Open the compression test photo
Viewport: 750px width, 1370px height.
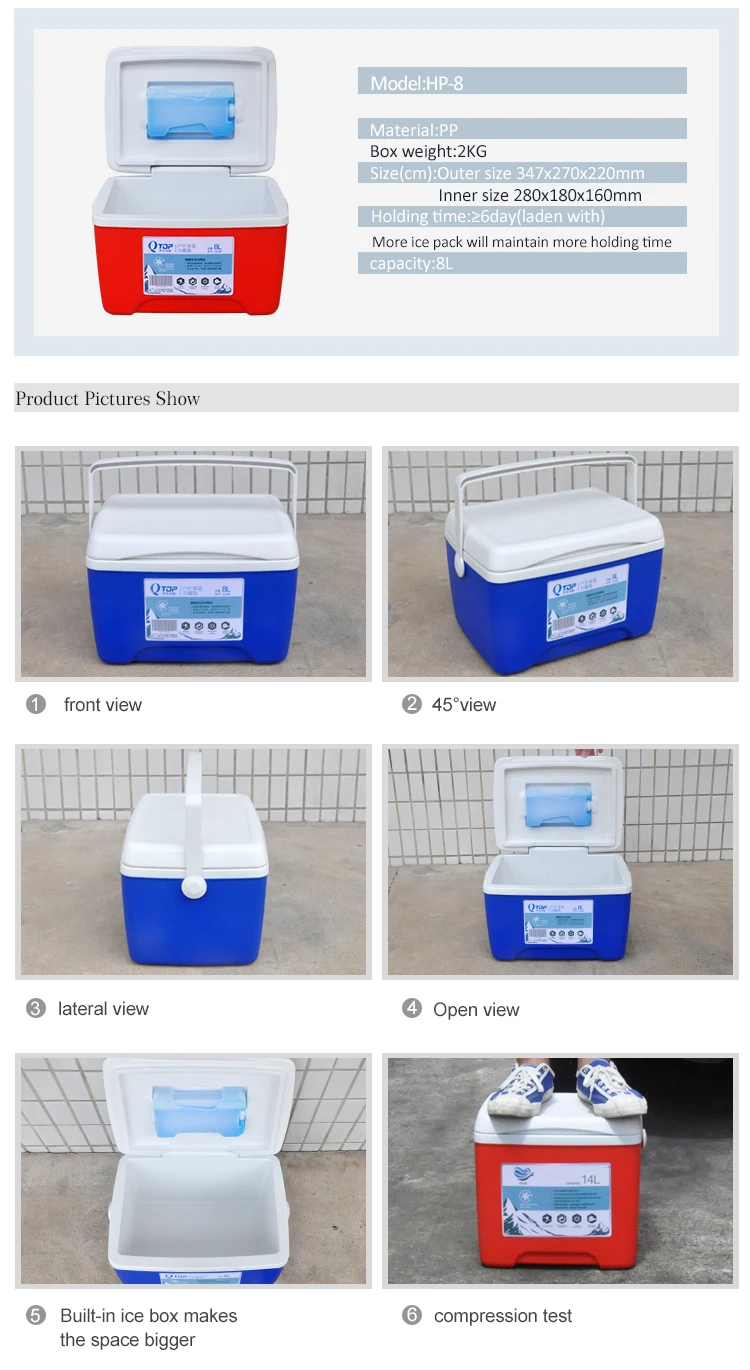click(560, 1171)
